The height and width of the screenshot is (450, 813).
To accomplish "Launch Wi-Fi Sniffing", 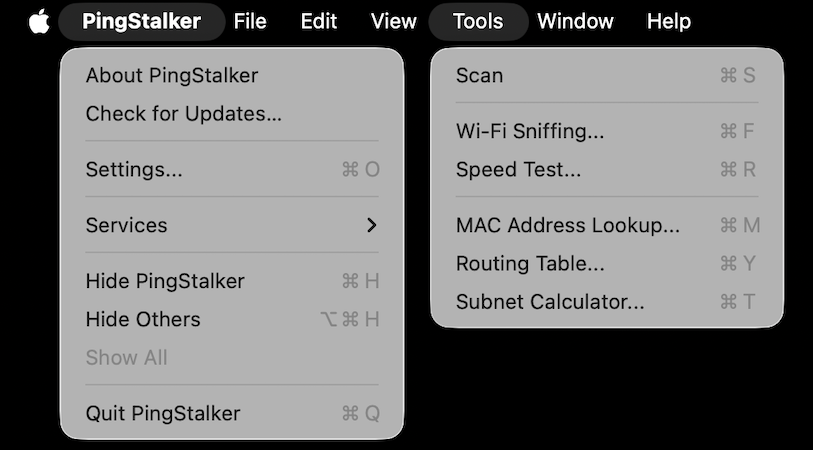I will 530,131.
